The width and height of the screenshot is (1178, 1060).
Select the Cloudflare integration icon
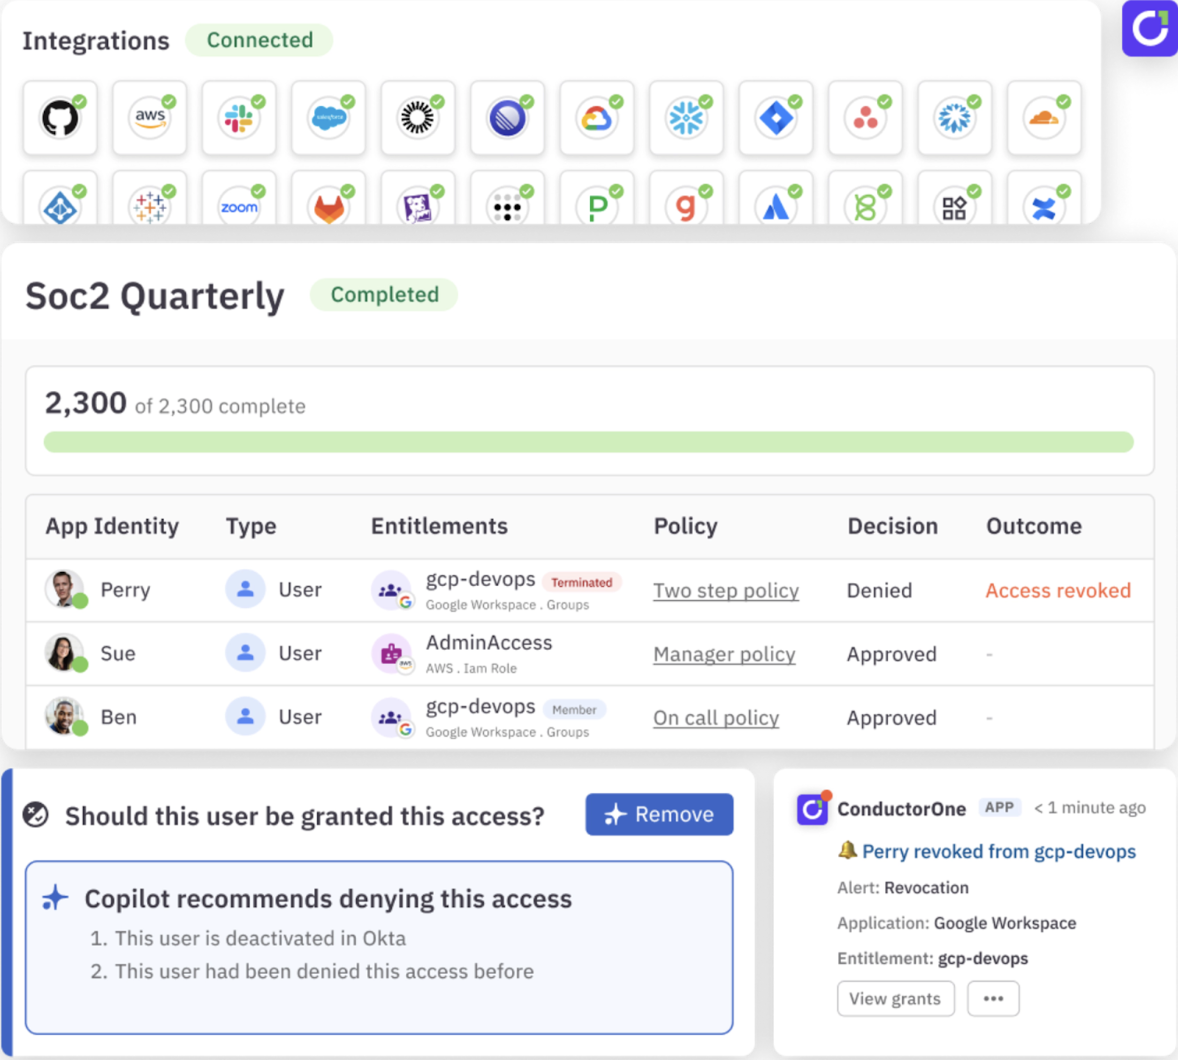pos(1044,118)
